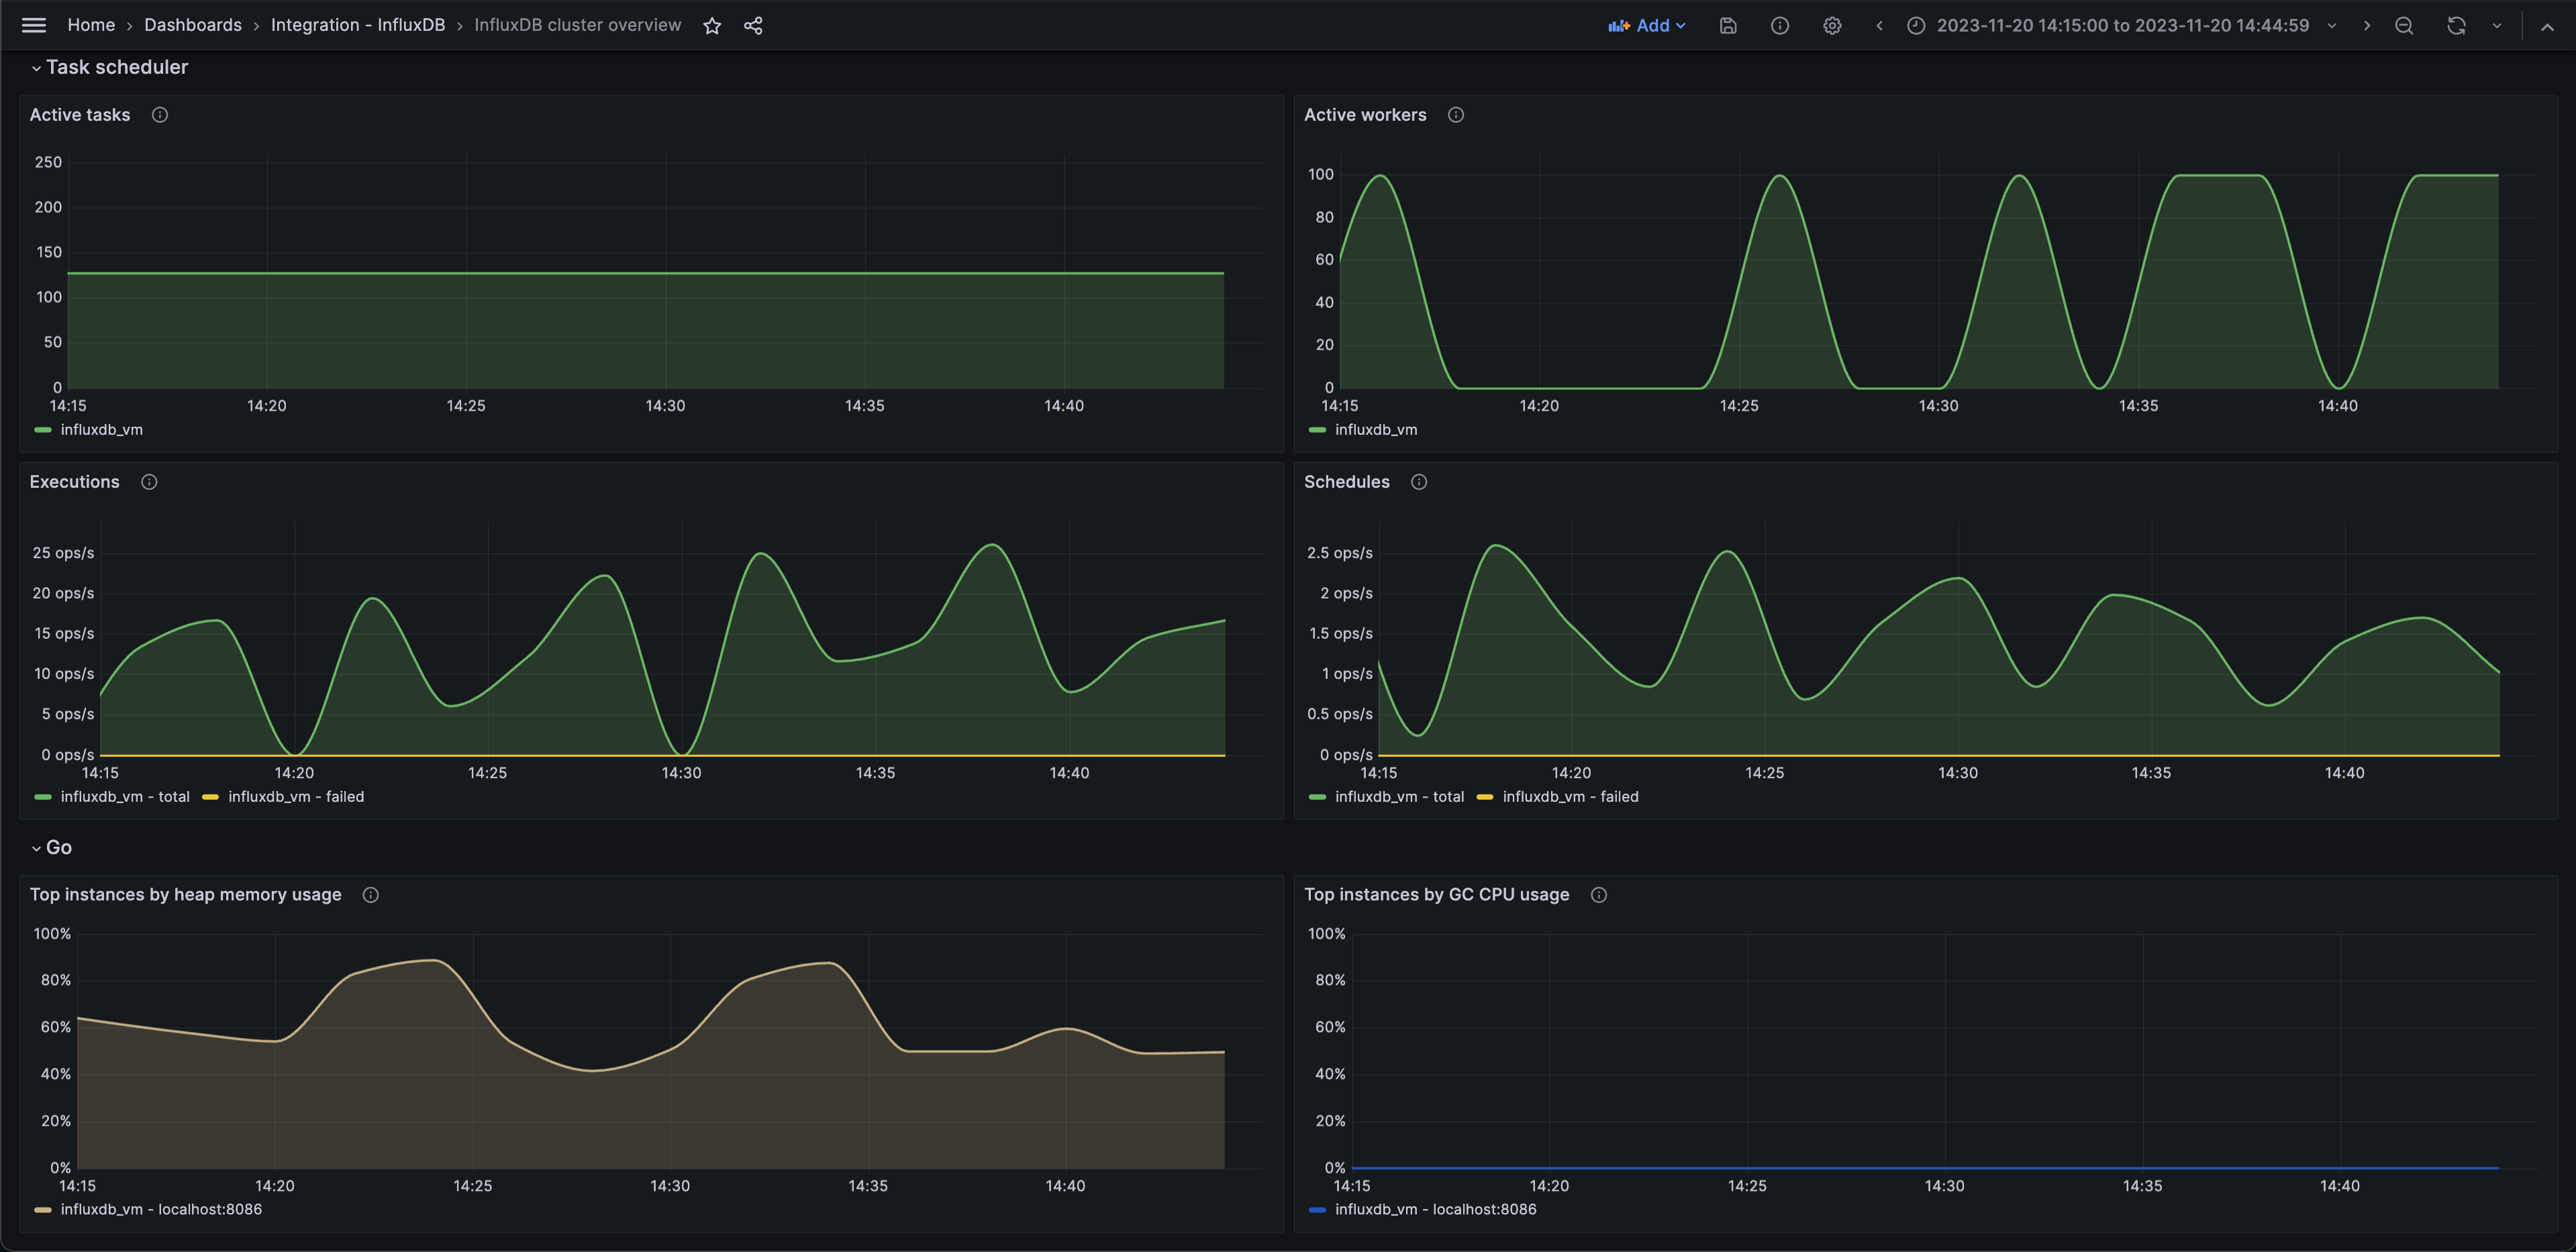Select the Dashboards breadcrumb

192,25
